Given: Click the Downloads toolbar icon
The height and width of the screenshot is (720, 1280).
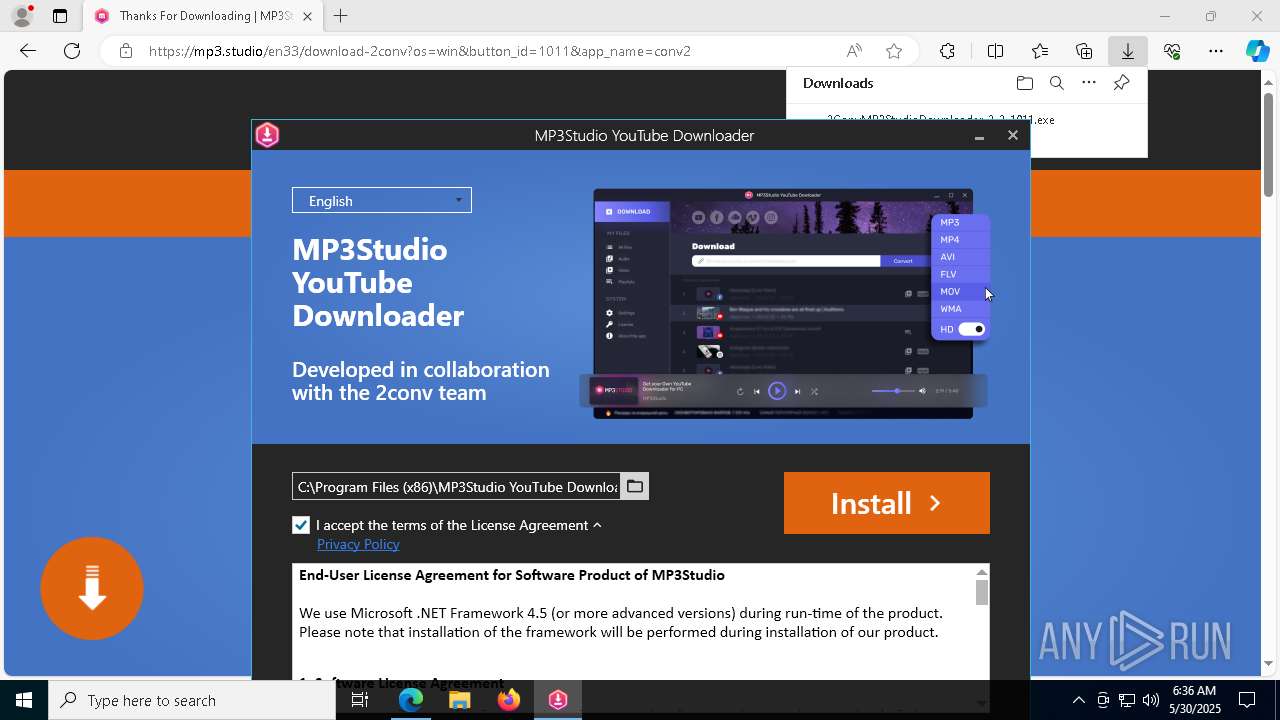Looking at the screenshot, I should click(1127, 51).
